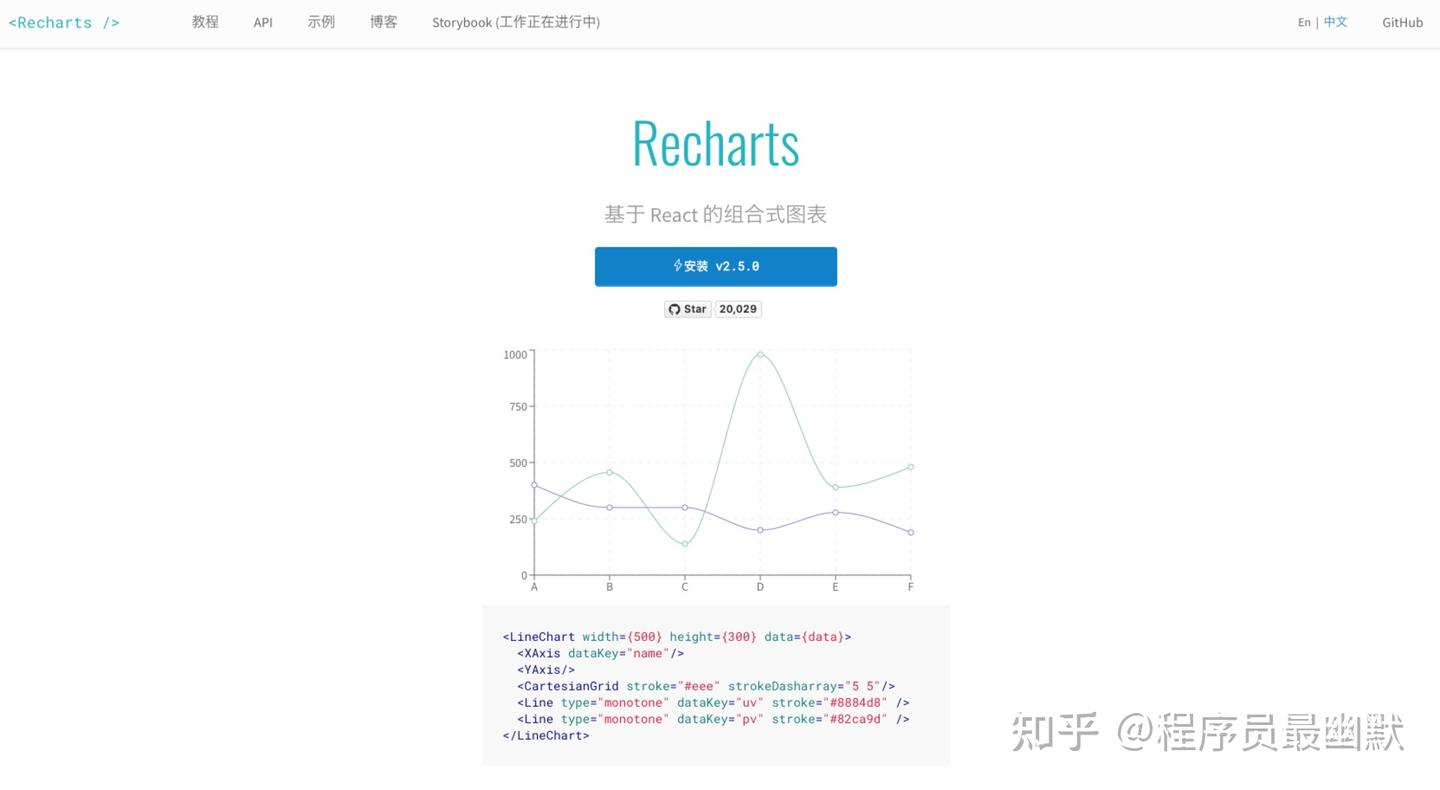
Task: Click the GitHub Star button
Action: pyautogui.click(x=688, y=309)
